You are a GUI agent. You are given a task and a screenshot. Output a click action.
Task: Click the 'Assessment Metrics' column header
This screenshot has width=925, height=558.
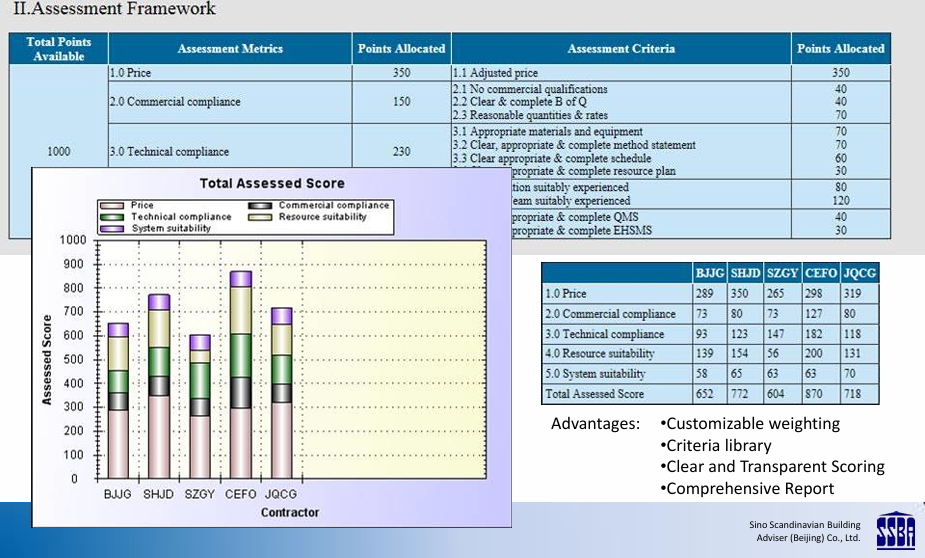230,48
